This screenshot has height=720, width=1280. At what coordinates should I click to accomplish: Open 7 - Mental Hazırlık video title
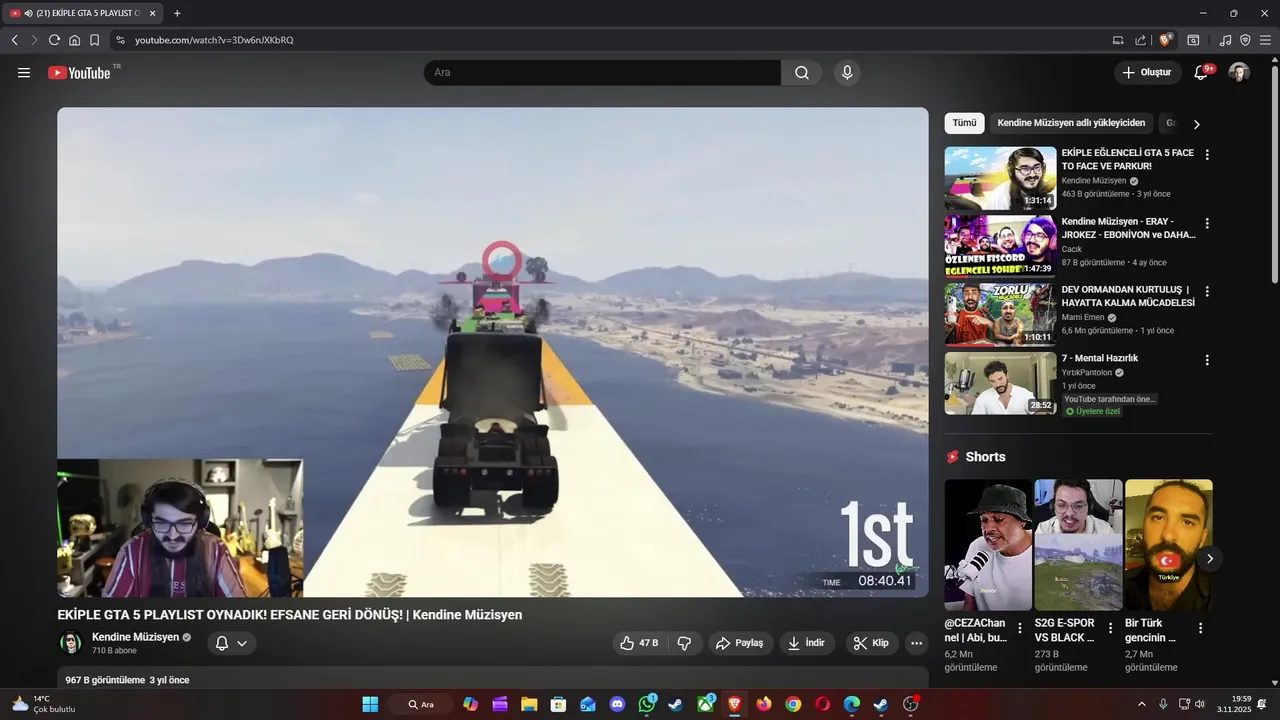click(1100, 358)
